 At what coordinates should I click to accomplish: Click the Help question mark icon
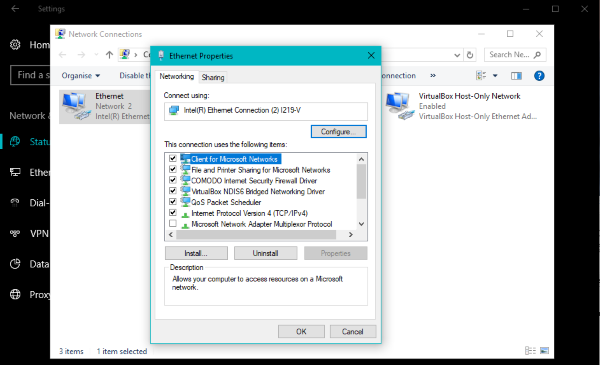point(539,76)
